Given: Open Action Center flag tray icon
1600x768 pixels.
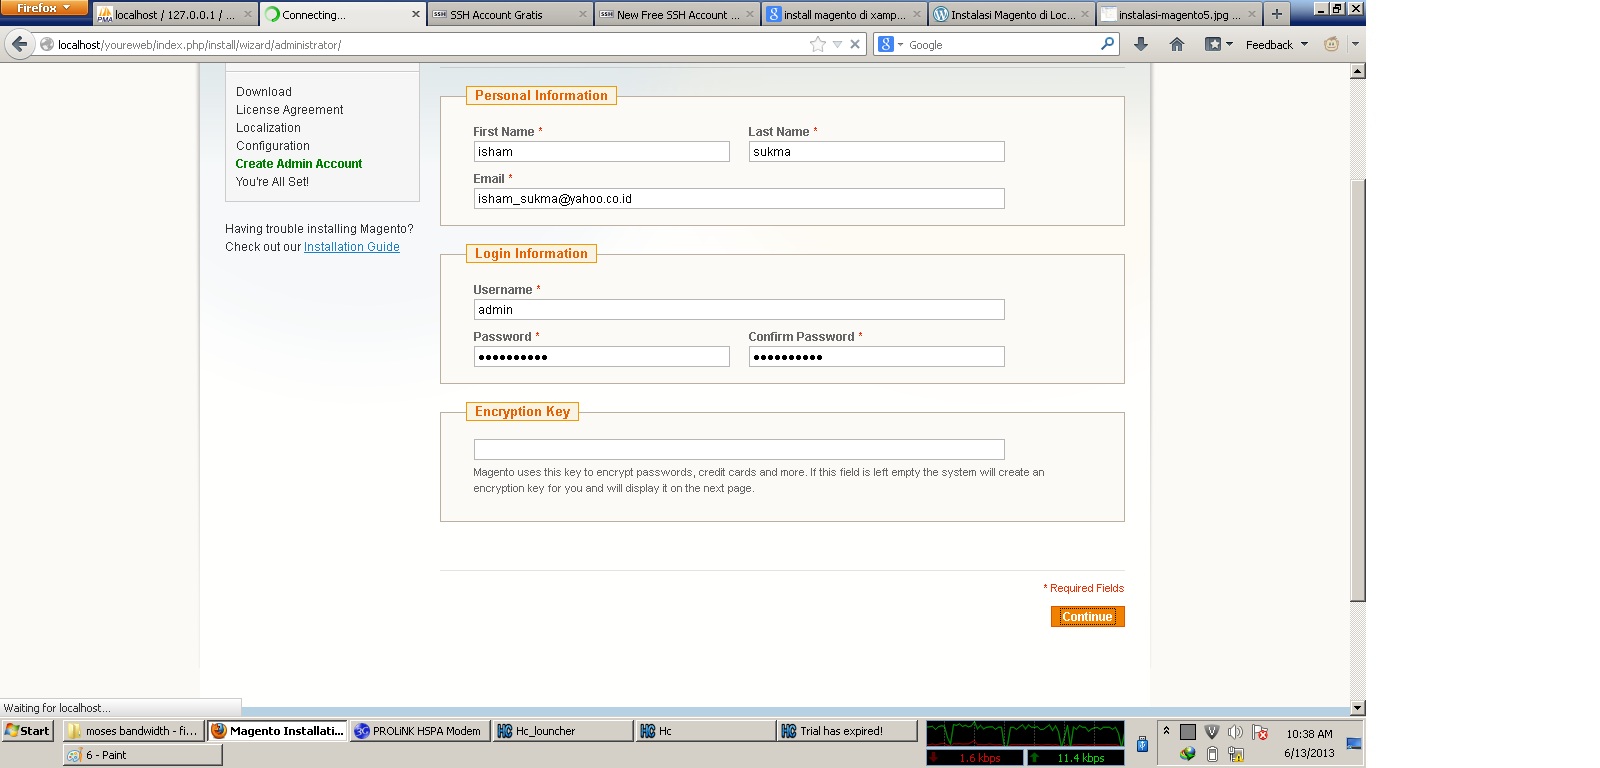Looking at the screenshot, I should (1260, 732).
